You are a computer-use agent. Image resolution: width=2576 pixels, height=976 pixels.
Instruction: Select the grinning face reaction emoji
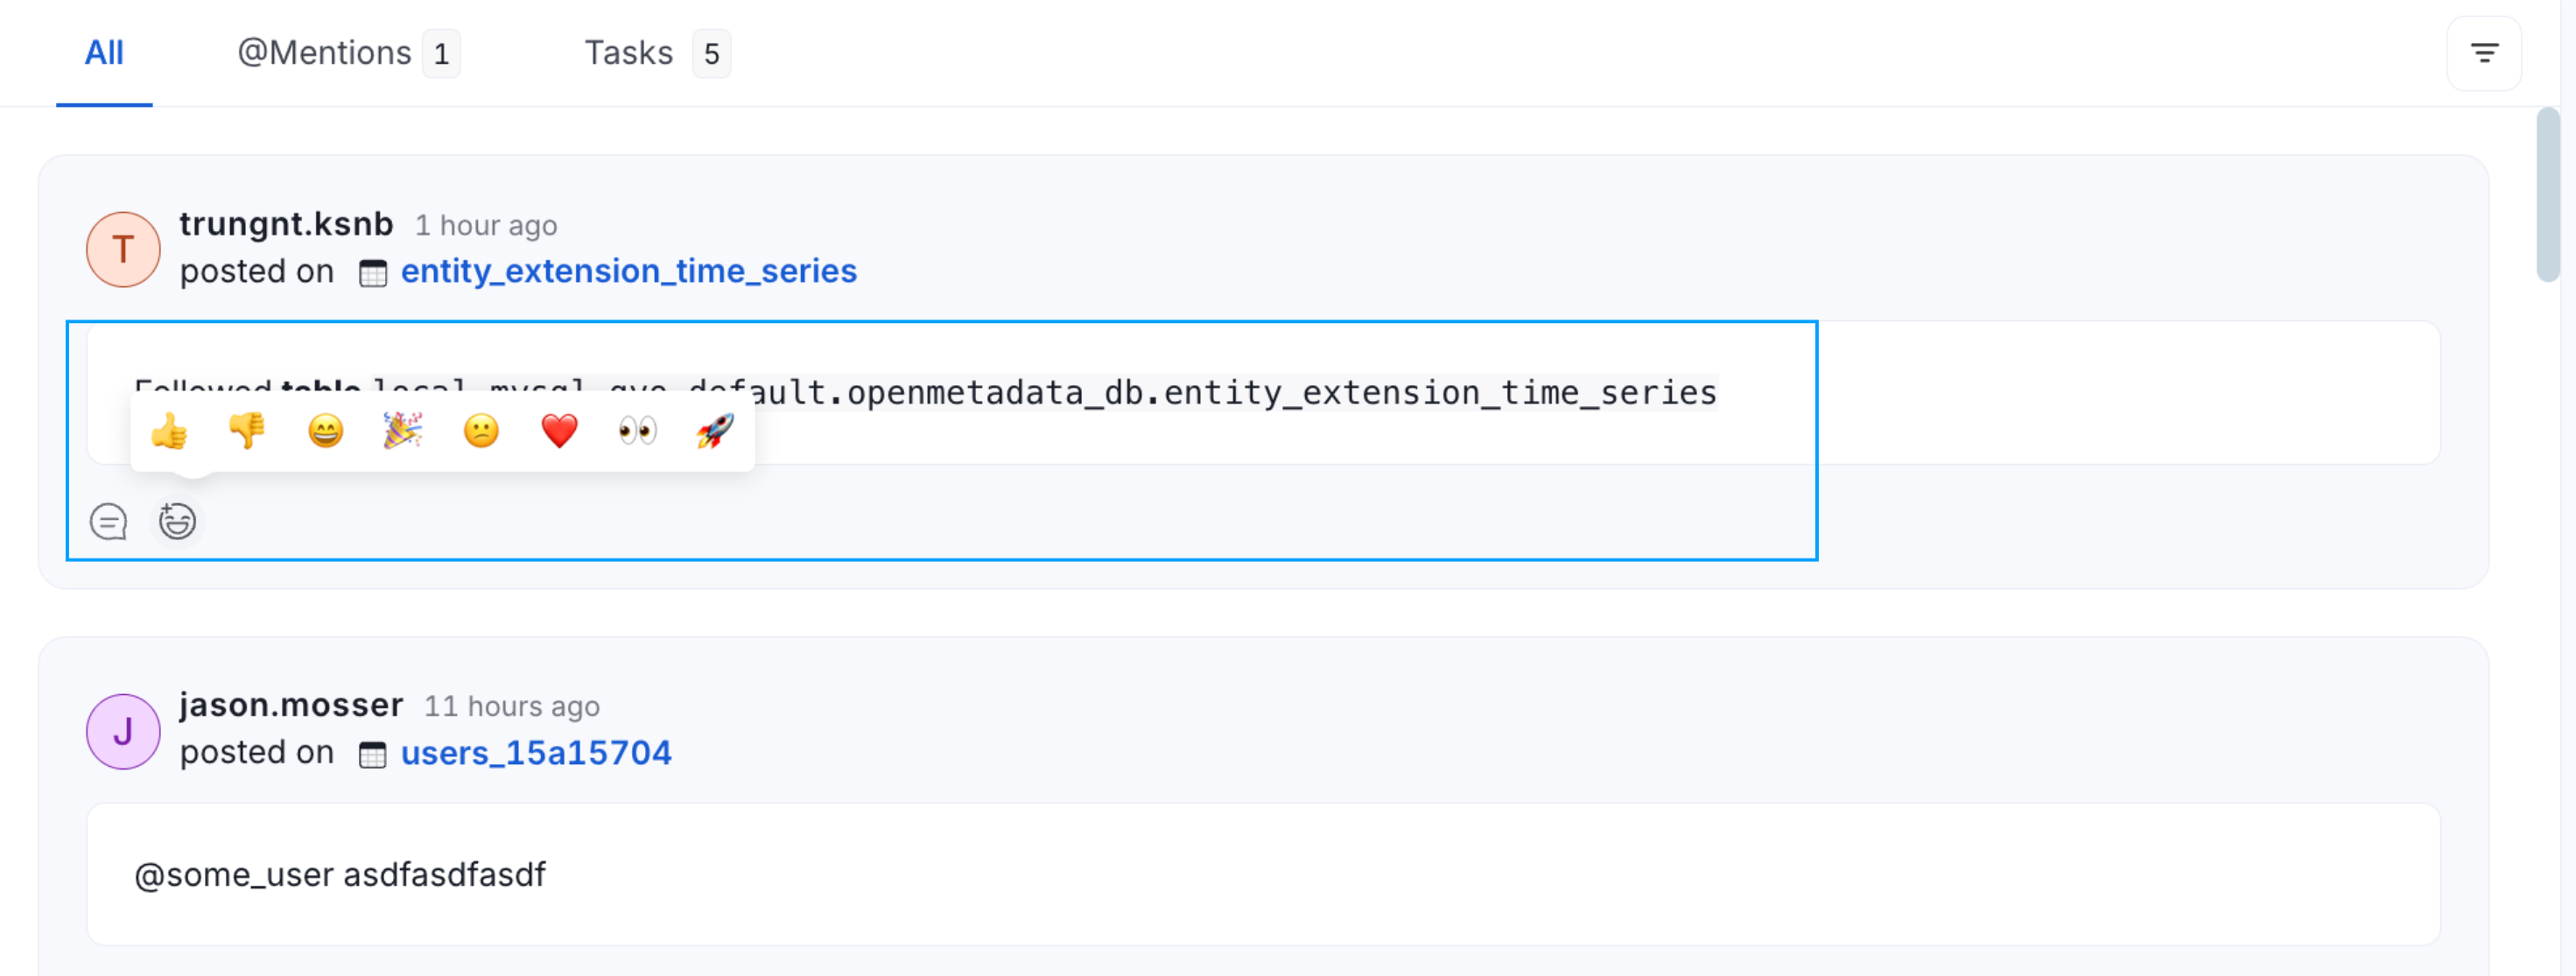pyautogui.click(x=325, y=431)
